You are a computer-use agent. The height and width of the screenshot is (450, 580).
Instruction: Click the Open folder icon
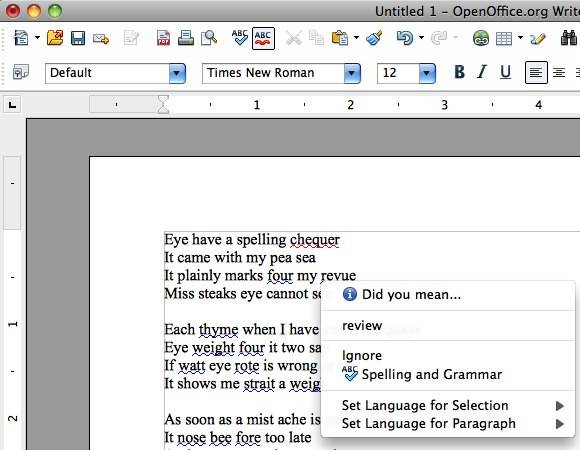click(x=55, y=38)
